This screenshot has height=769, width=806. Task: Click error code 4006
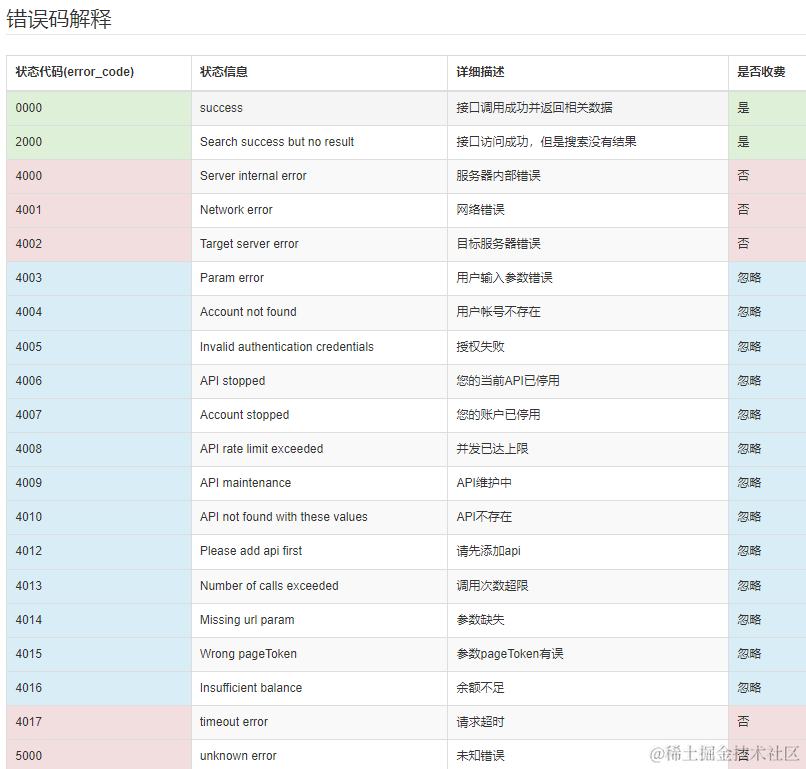click(x=29, y=380)
